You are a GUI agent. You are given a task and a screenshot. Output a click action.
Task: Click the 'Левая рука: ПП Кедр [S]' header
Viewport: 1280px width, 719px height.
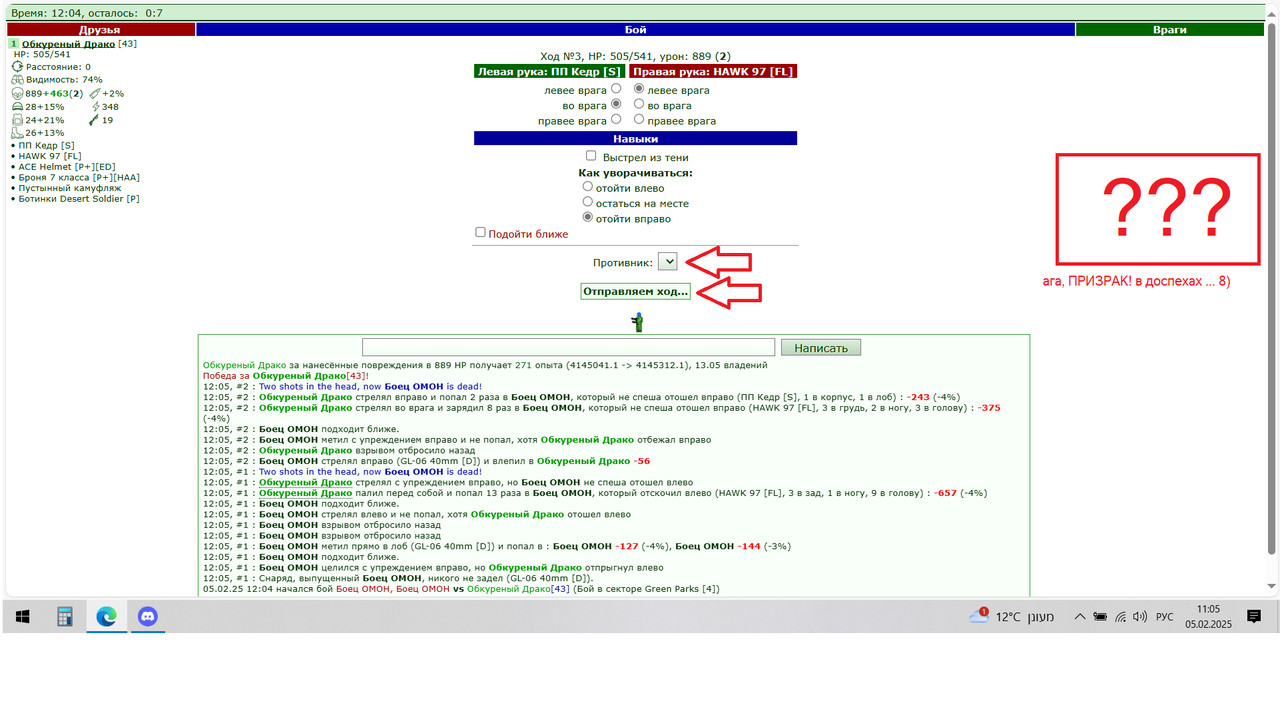tap(550, 72)
